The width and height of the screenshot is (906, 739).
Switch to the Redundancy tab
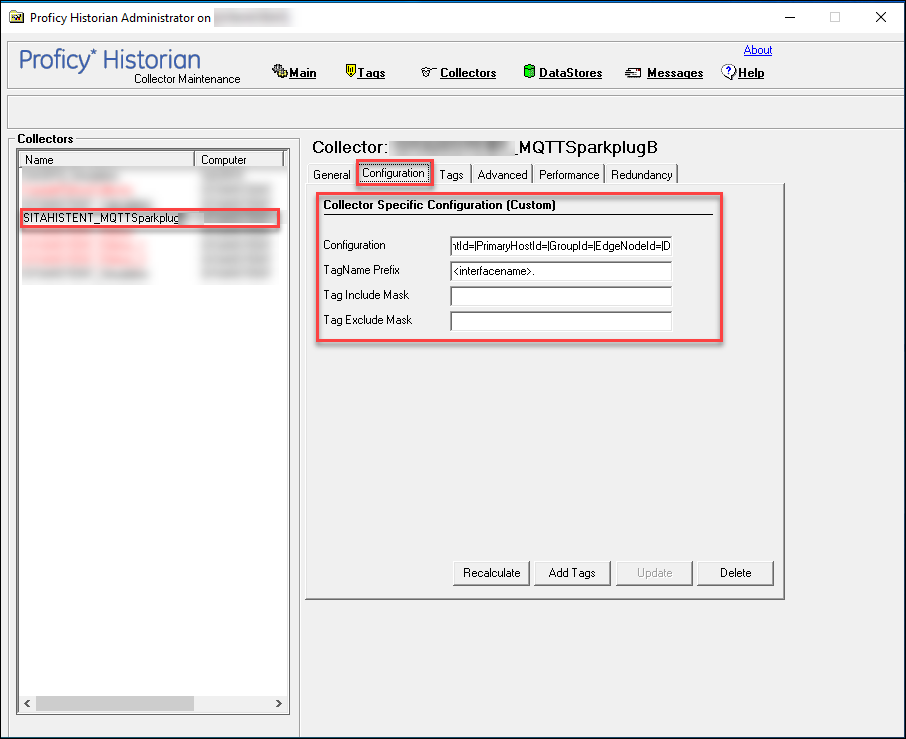point(641,174)
